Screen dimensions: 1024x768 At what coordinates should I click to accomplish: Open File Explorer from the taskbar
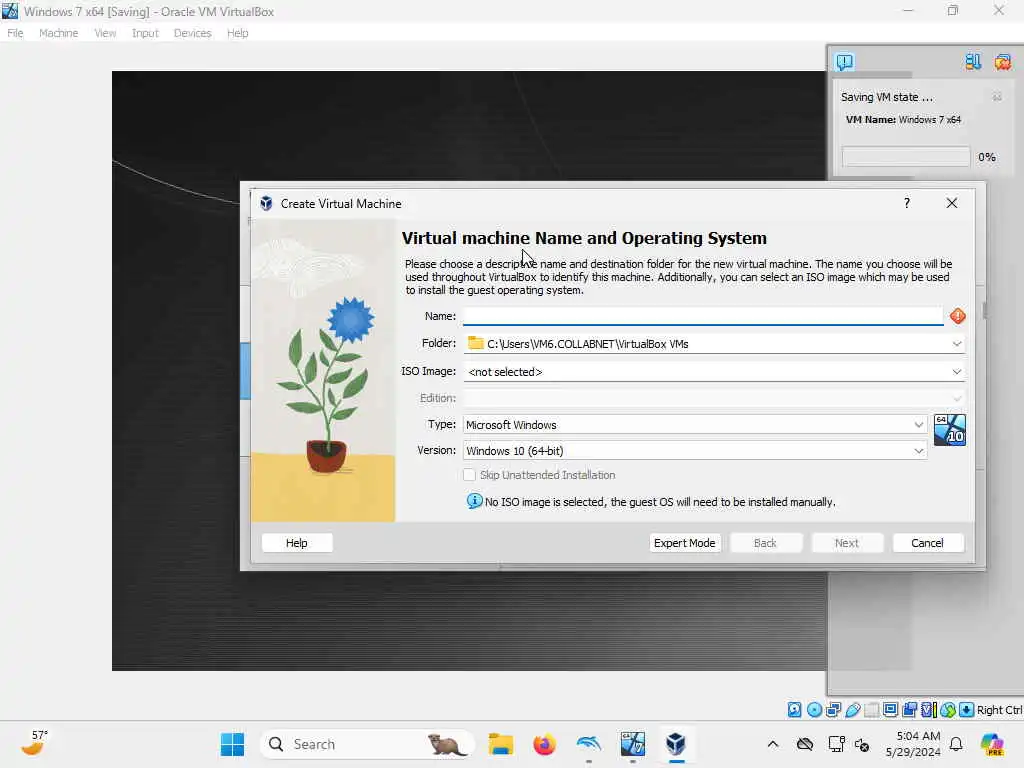[x=501, y=744]
